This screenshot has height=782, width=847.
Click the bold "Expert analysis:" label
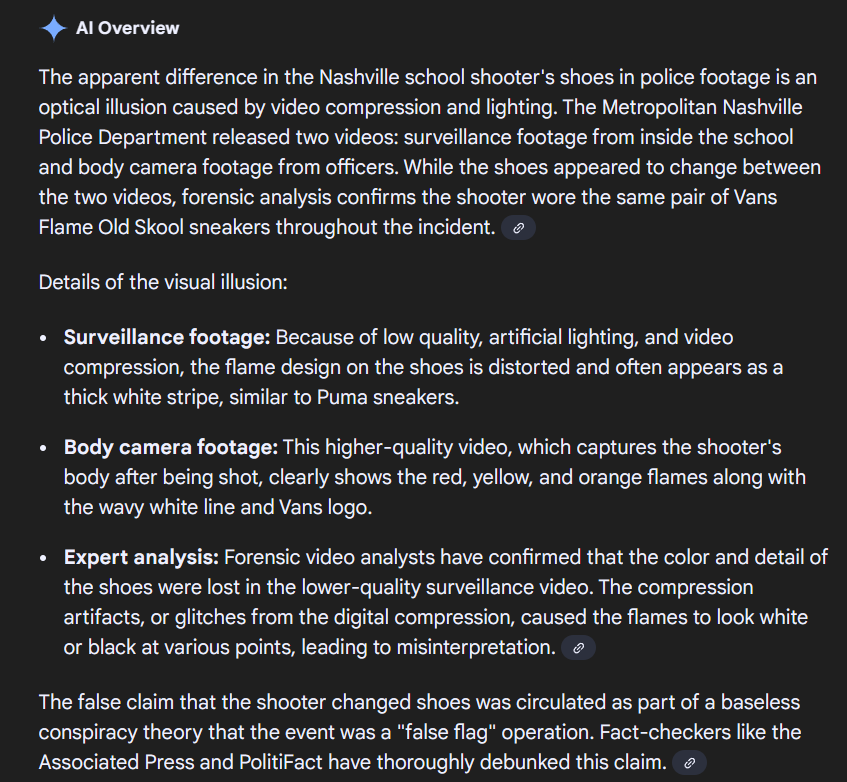141,557
